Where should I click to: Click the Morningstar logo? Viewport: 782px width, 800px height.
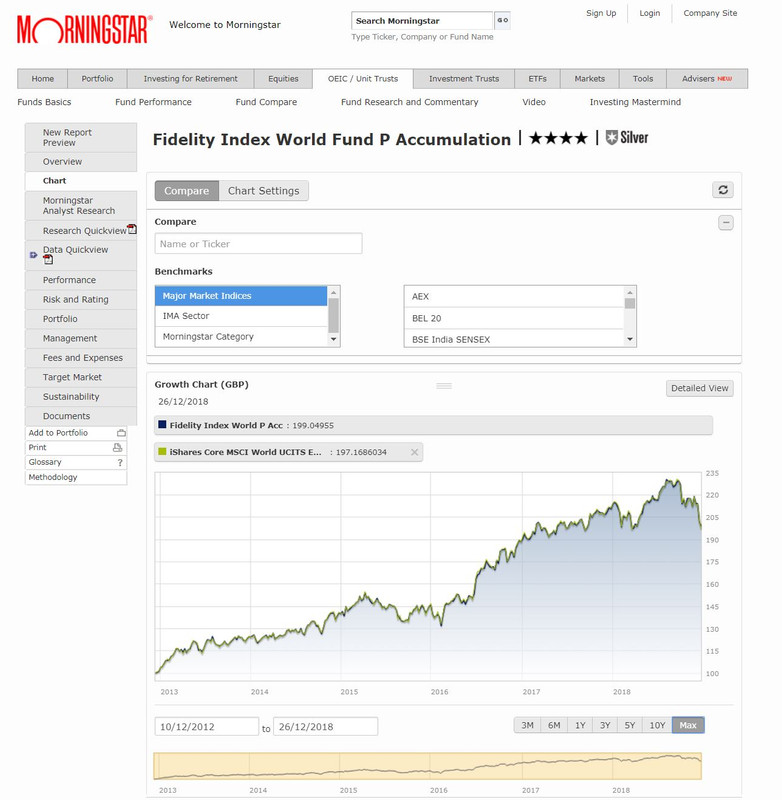[x=85, y=29]
